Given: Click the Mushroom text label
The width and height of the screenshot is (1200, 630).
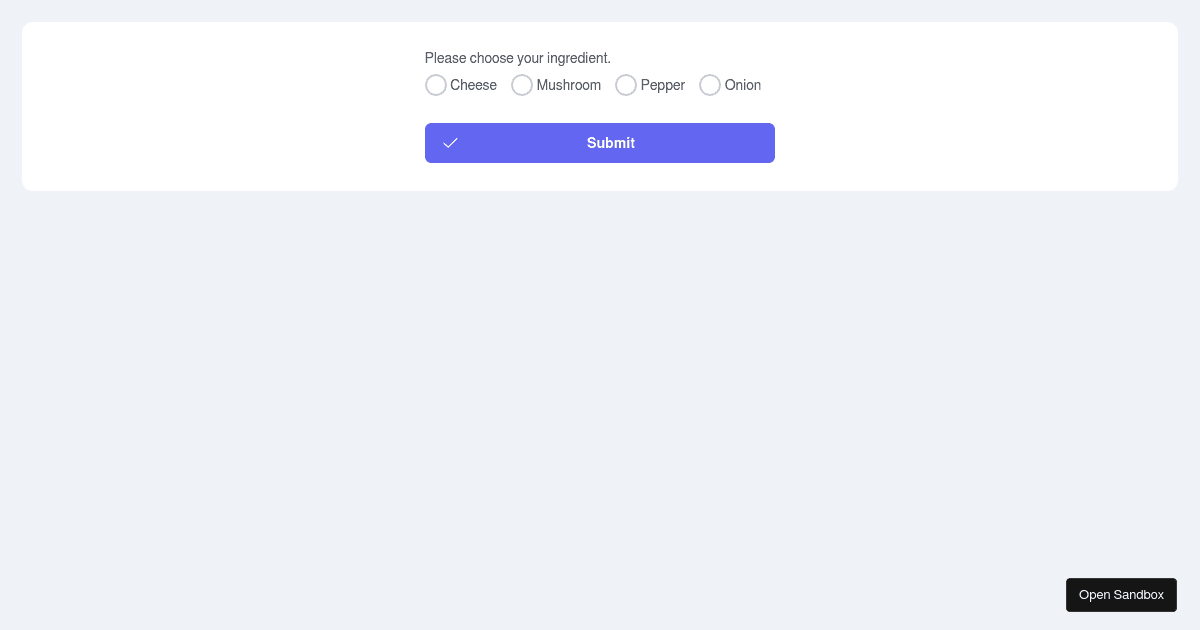Looking at the screenshot, I should pyautogui.click(x=569, y=85).
